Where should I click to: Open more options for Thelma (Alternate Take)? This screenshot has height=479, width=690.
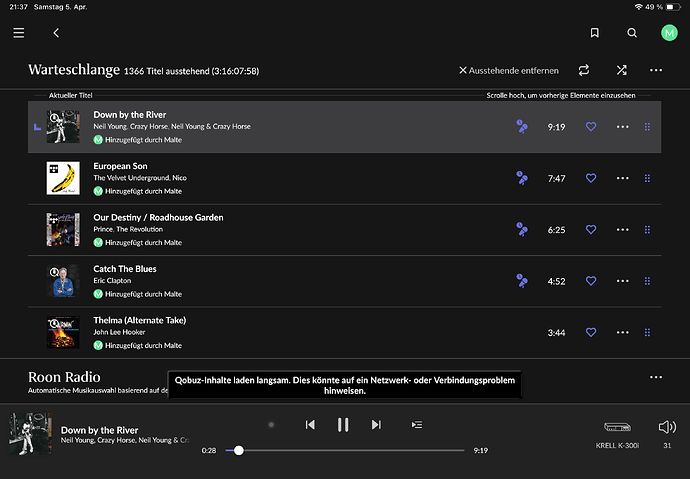pos(622,333)
